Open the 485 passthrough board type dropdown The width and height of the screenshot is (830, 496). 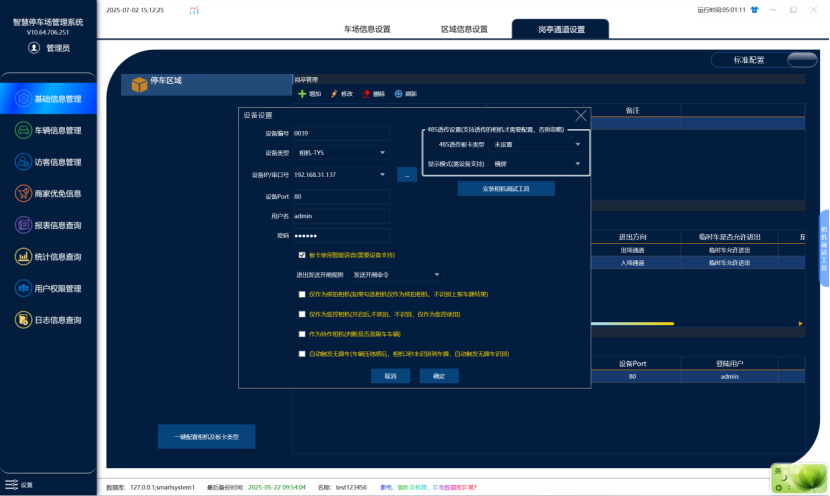point(537,145)
